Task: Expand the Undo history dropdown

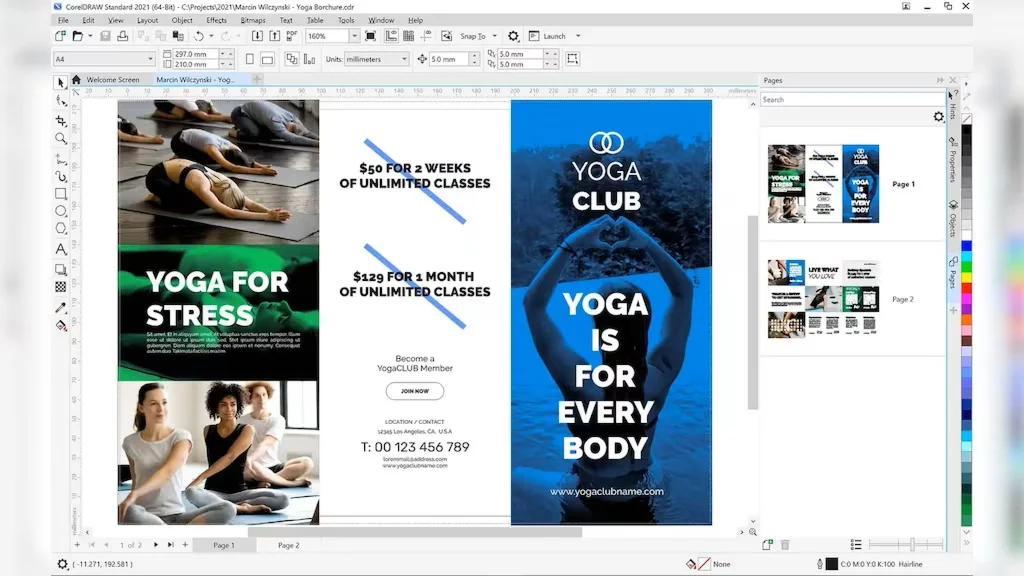Action: (x=211, y=36)
